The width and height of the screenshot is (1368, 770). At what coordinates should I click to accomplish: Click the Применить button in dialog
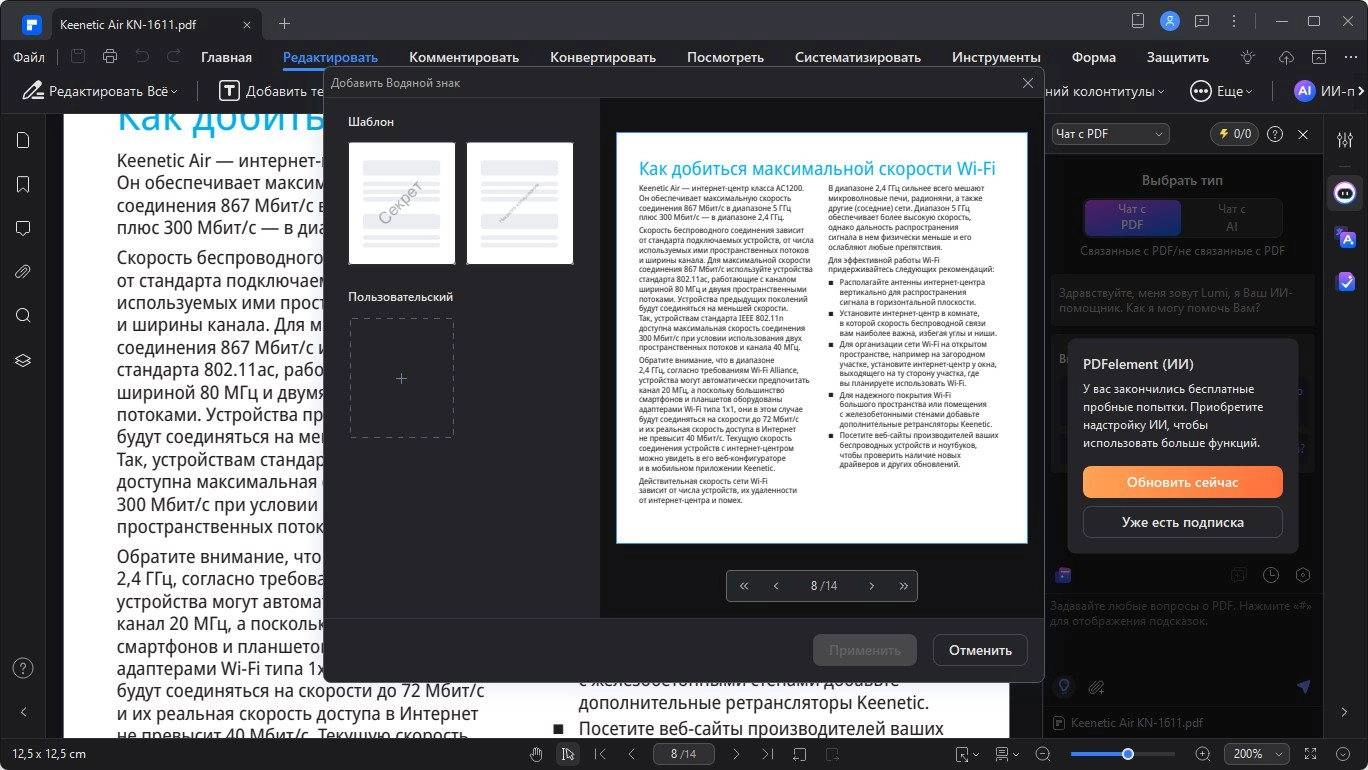pyautogui.click(x=865, y=650)
